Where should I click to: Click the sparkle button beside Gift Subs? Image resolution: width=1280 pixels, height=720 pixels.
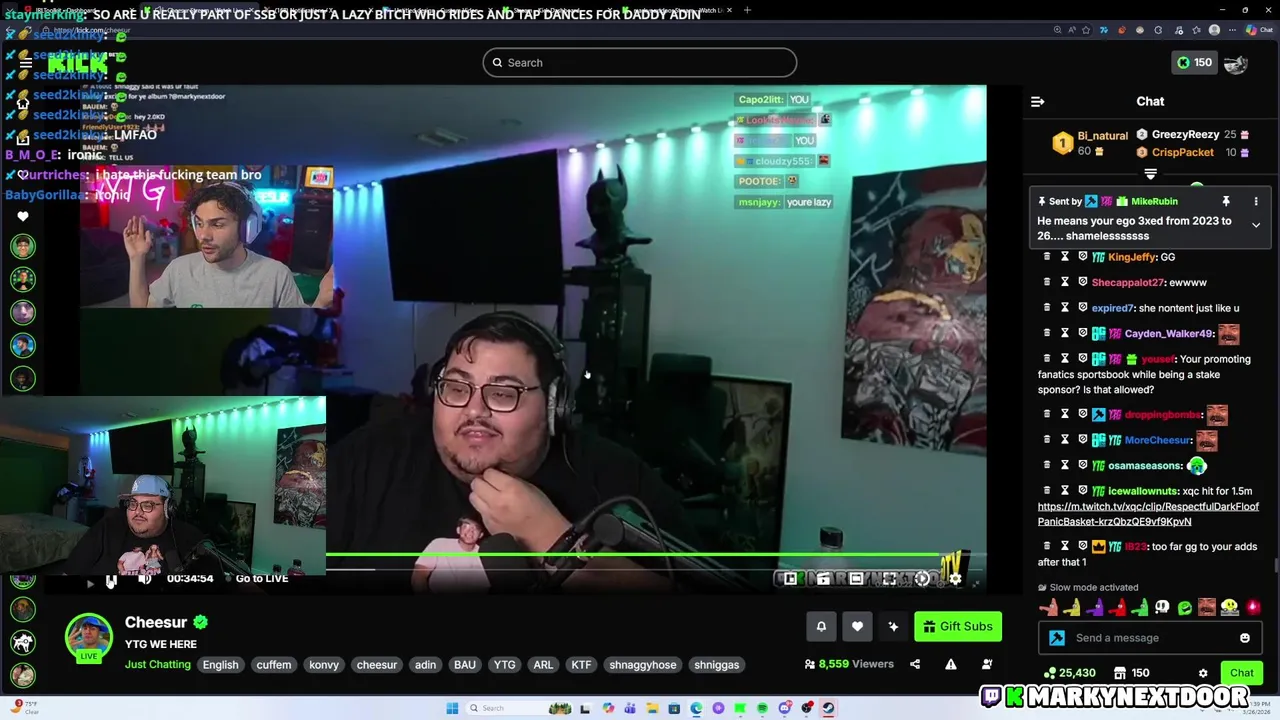893,626
